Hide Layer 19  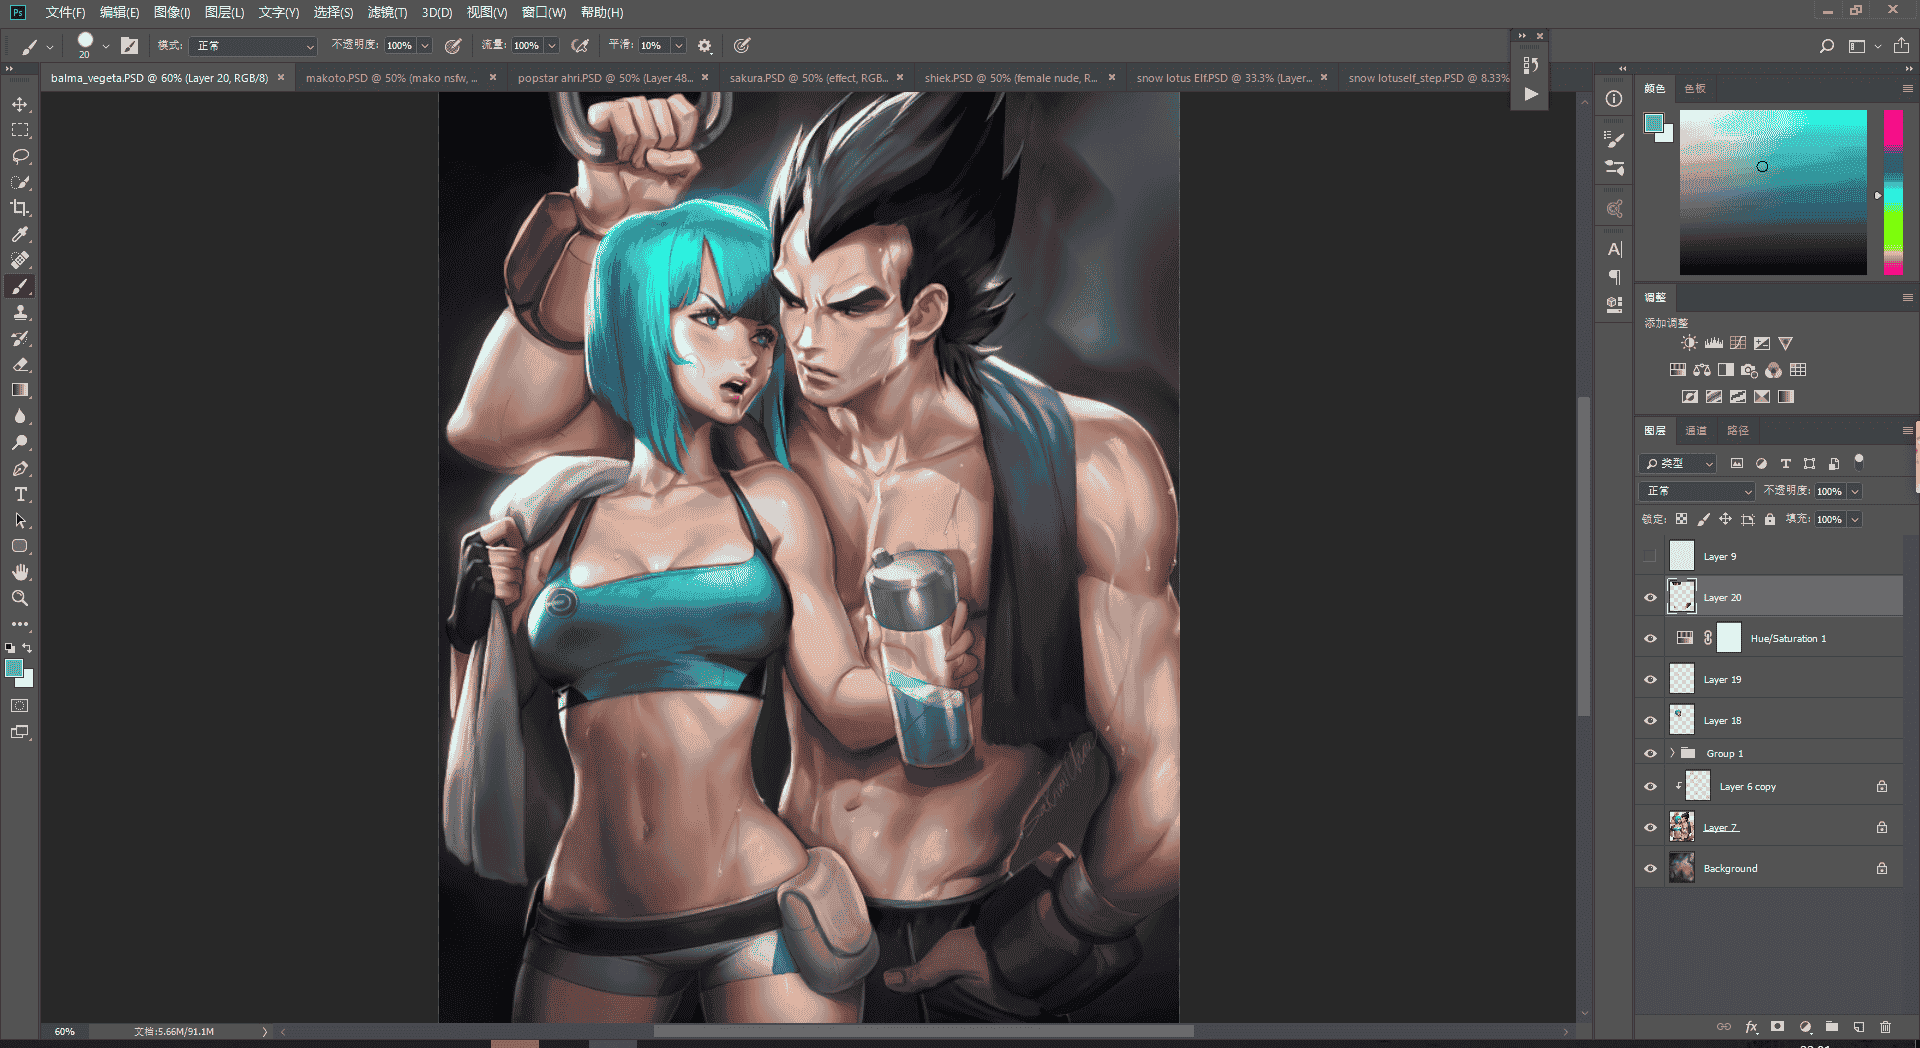(x=1650, y=679)
